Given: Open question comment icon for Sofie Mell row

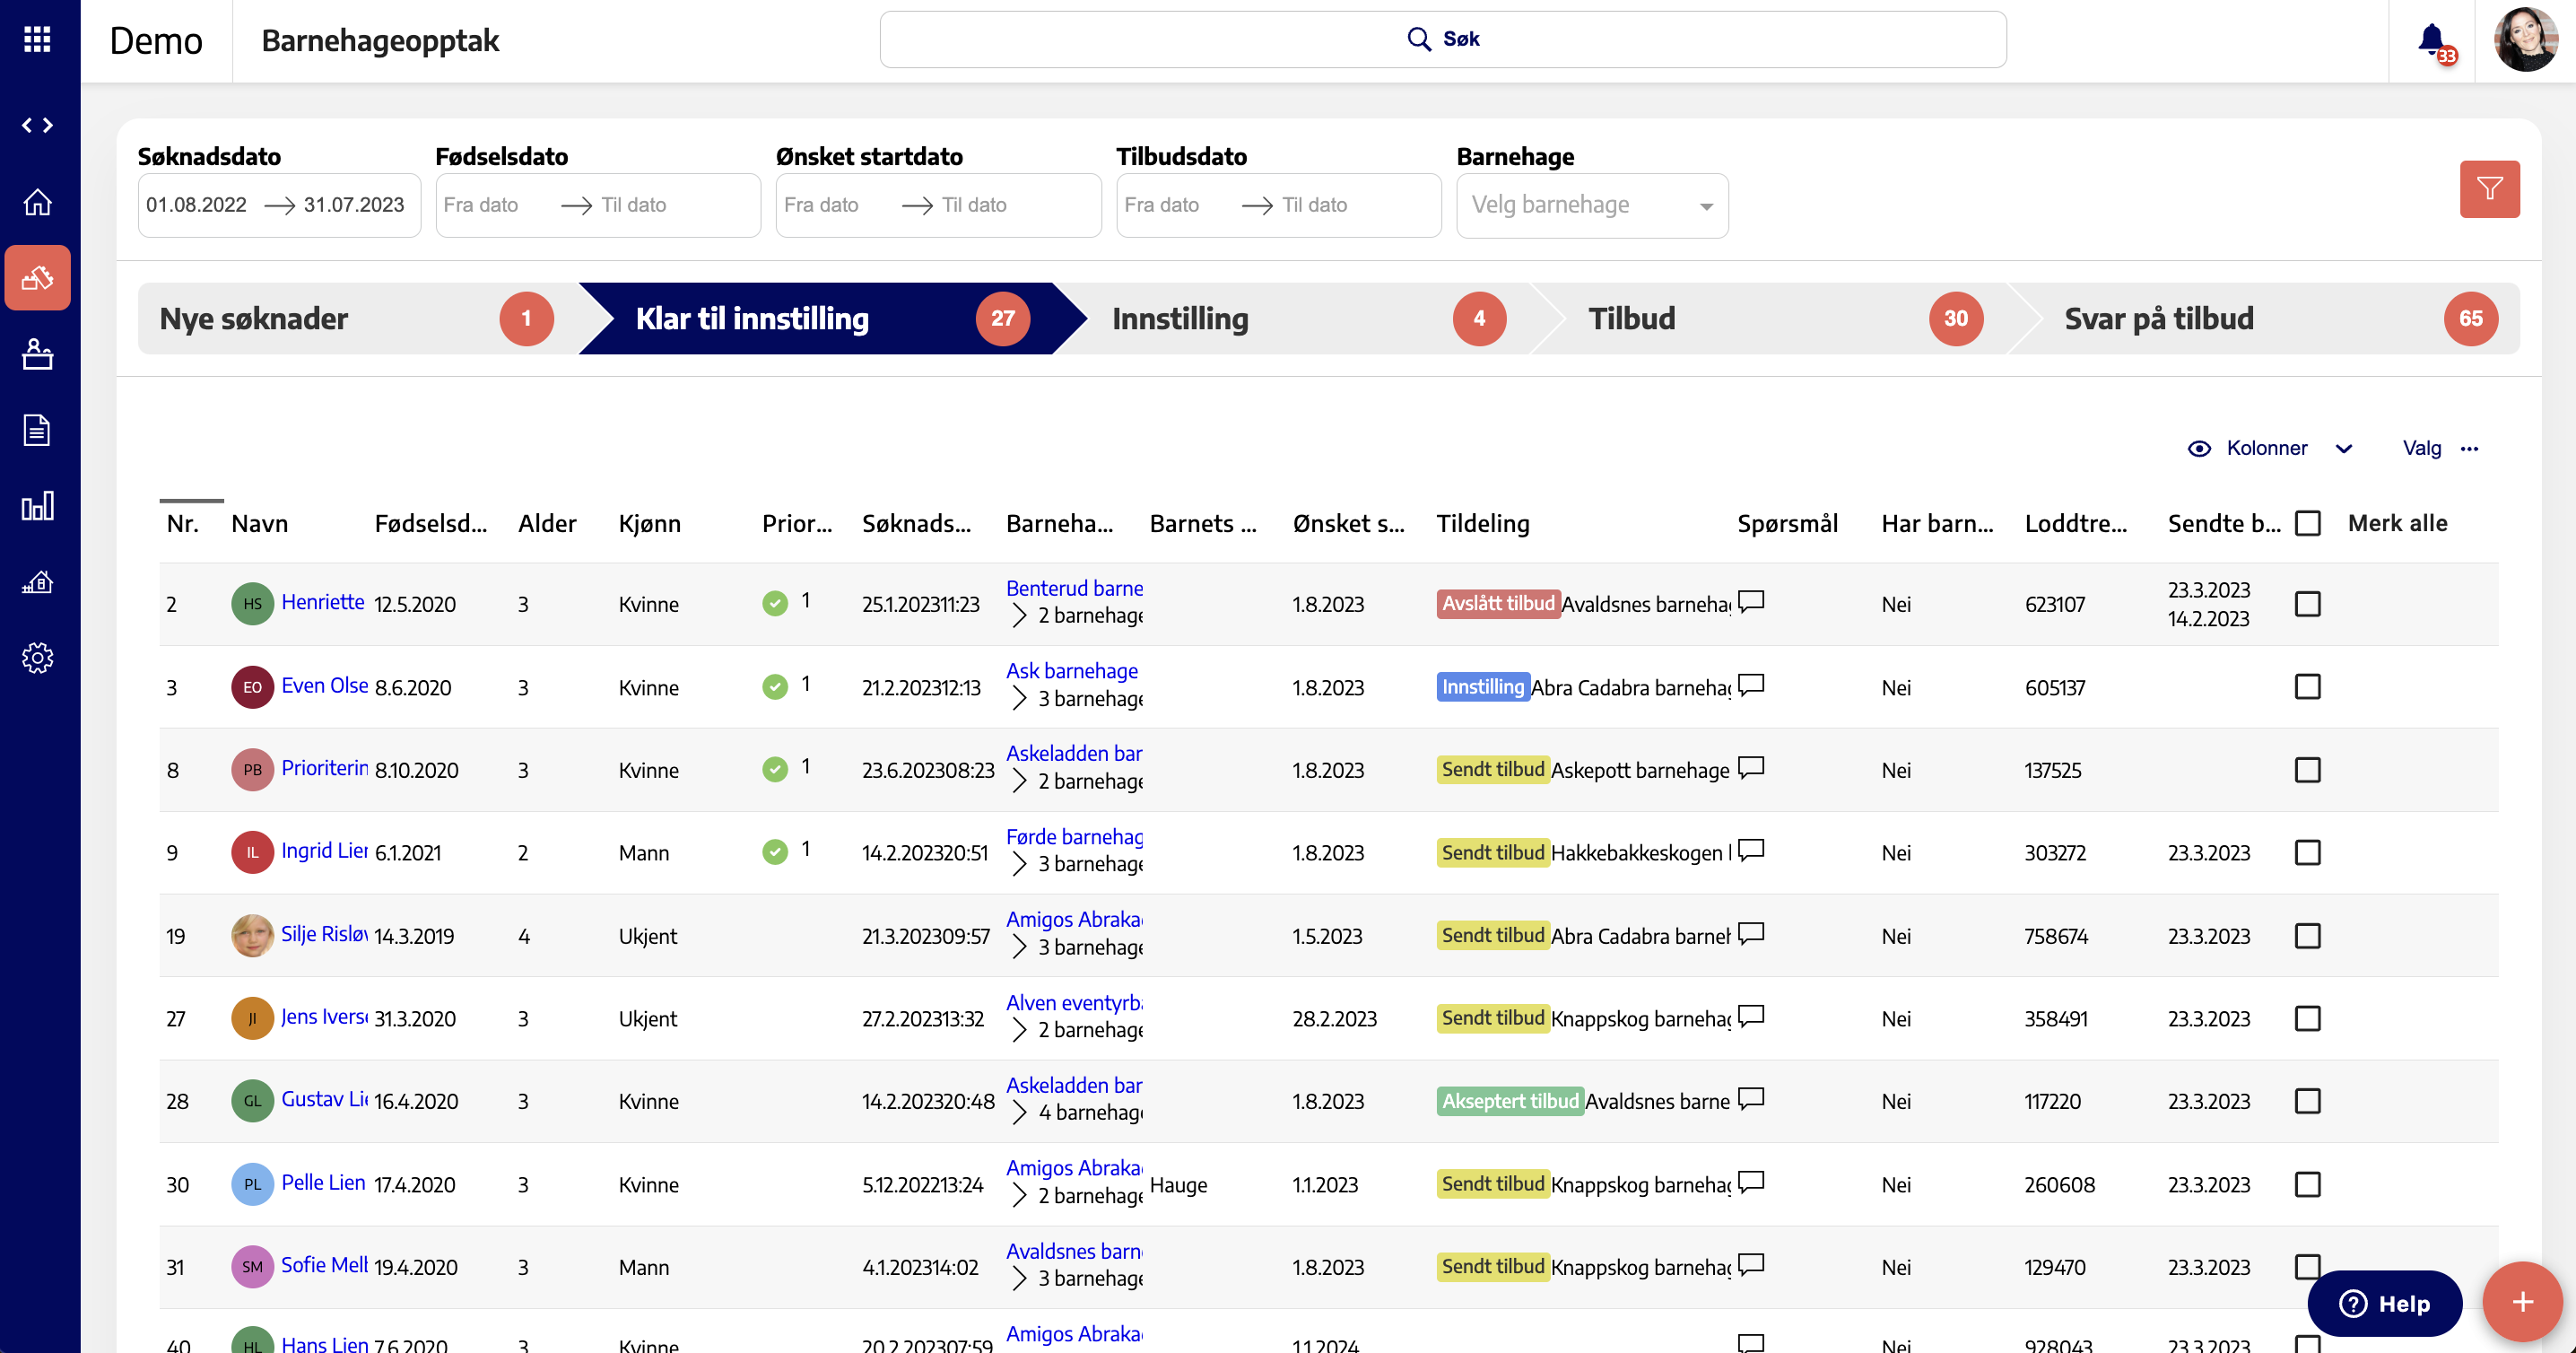Looking at the screenshot, I should pyautogui.click(x=1751, y=1265).
